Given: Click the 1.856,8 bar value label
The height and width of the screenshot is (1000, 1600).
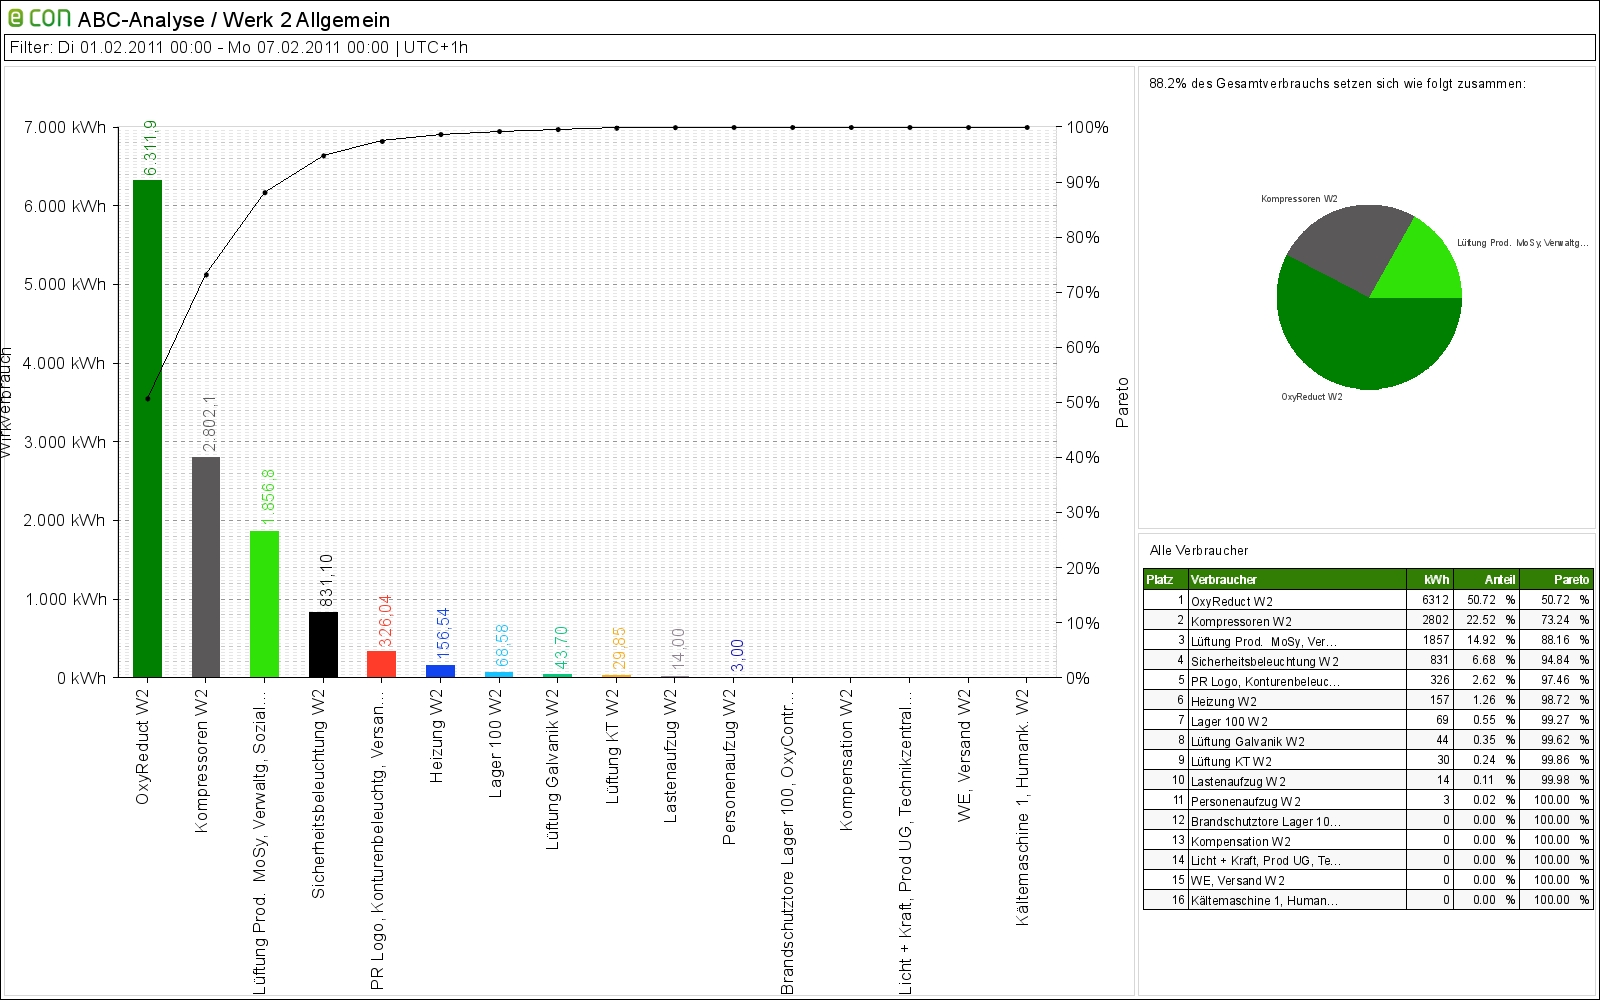Looking at the screenshot, I should click(x=267, y=497).
